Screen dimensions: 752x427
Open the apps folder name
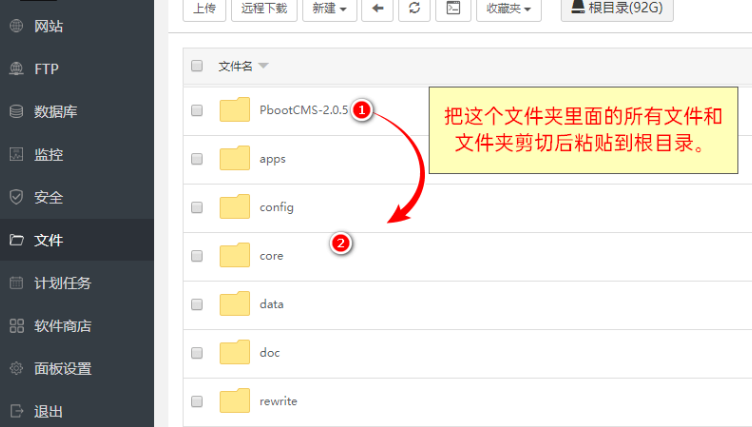[x=272, y=160]
